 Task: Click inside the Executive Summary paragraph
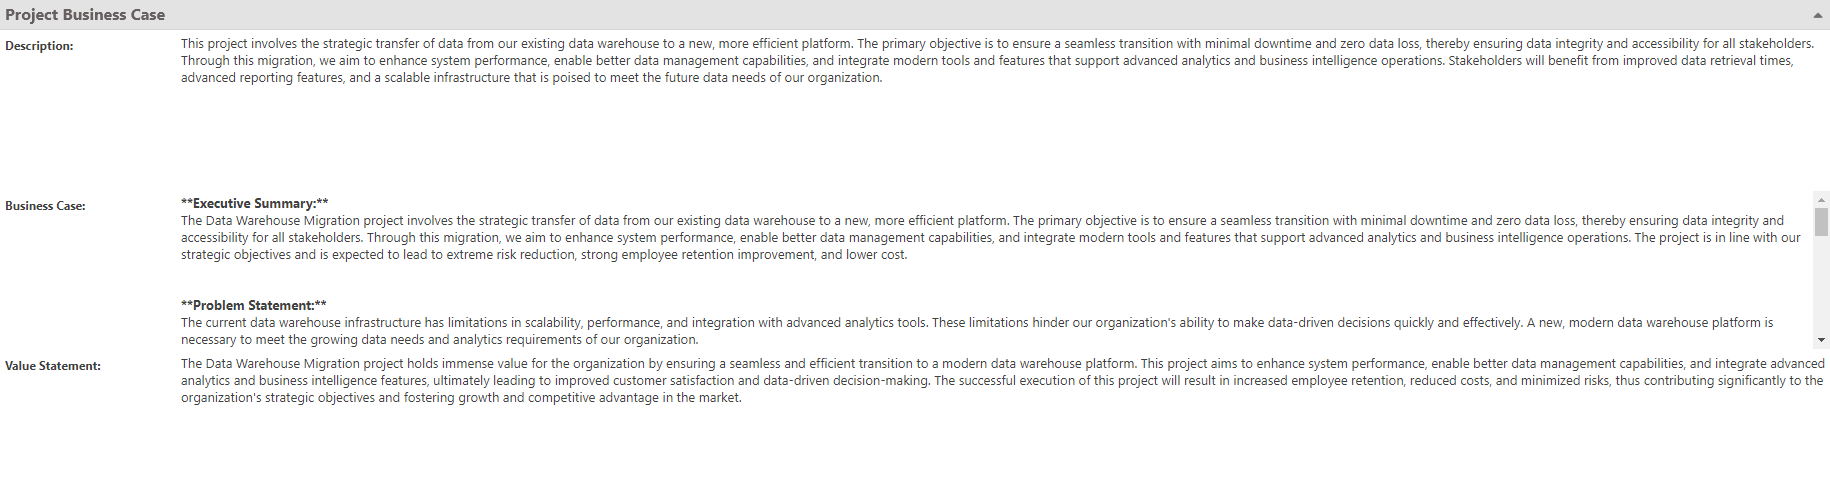click(x=990, y=238)
